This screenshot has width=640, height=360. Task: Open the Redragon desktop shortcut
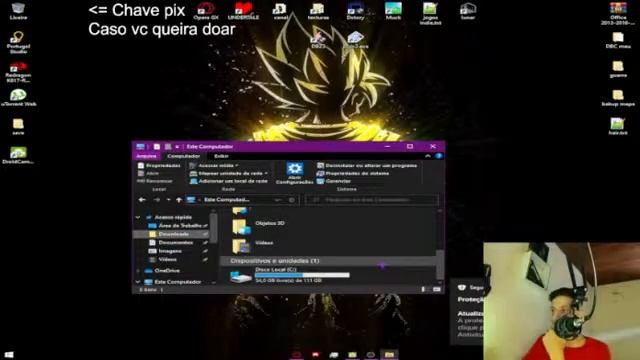18,72
